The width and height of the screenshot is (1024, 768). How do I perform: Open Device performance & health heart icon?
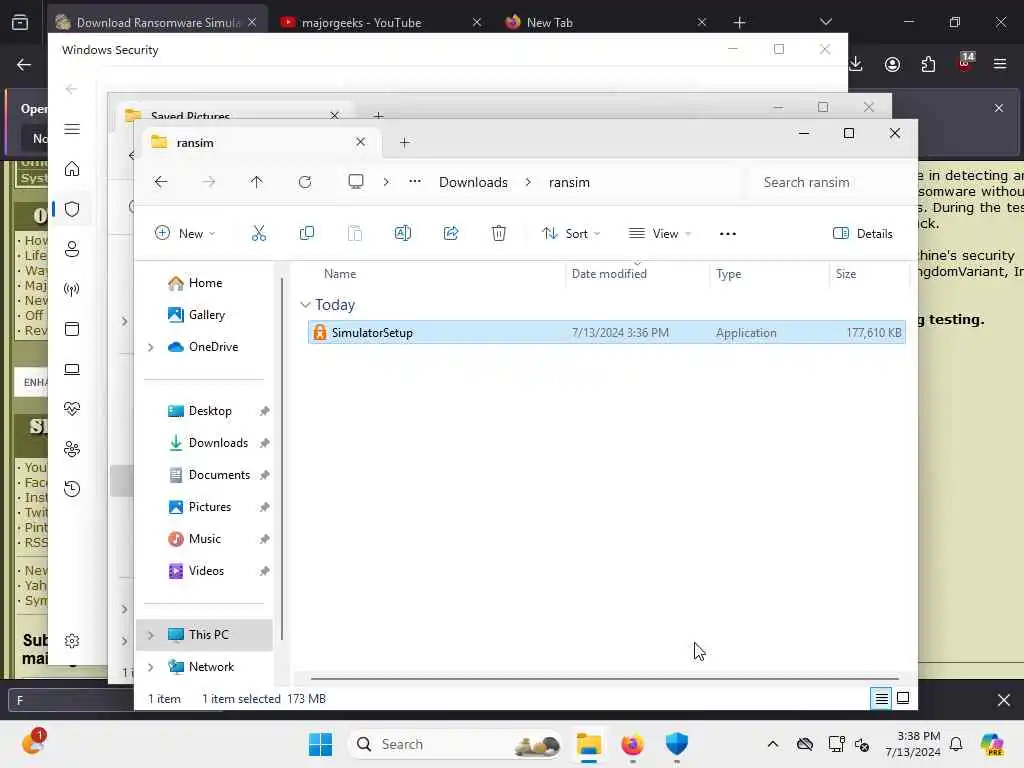tap(72, 409)
